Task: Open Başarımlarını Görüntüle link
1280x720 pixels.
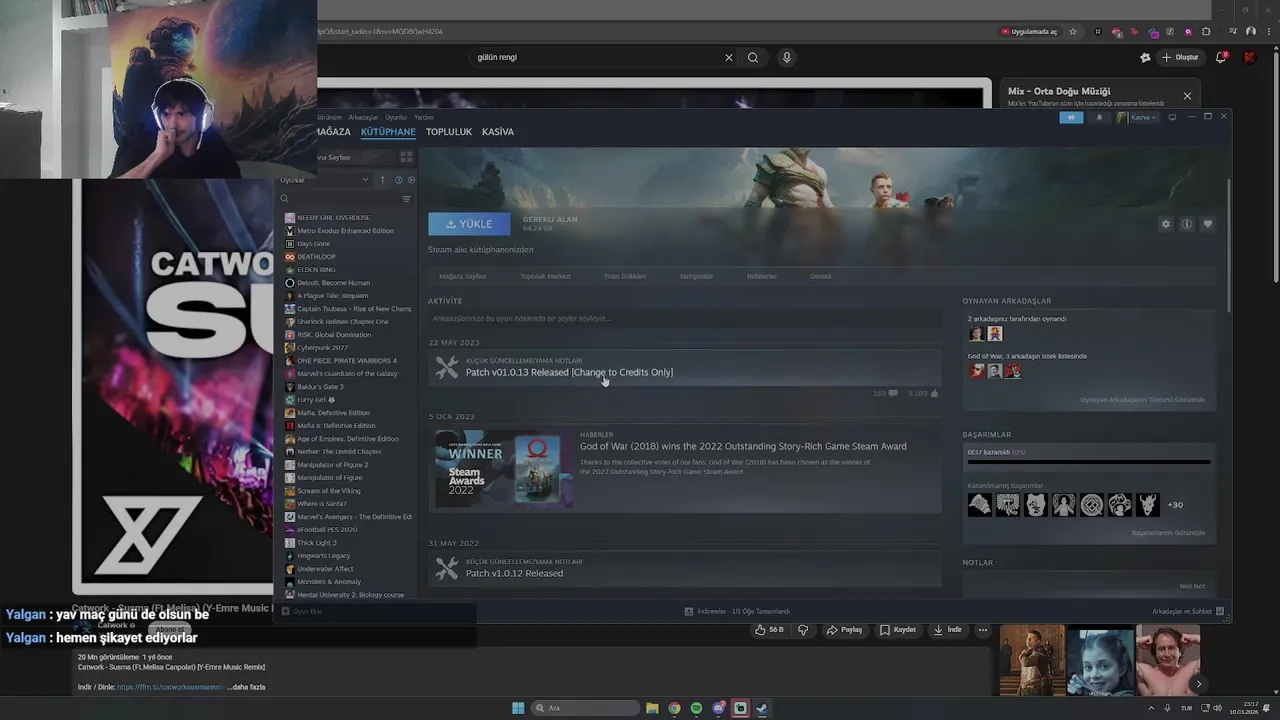Action: (x=1168, y=533)
